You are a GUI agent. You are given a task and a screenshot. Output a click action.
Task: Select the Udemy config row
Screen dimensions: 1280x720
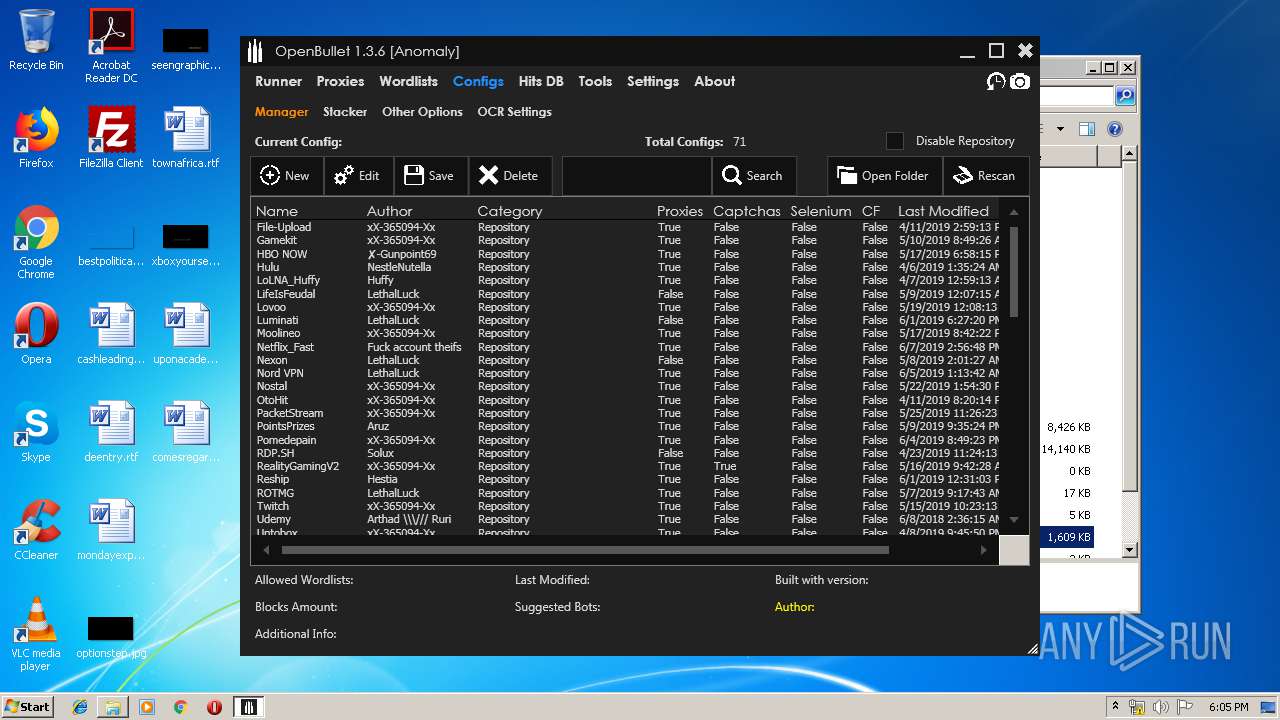(x=627, y=519)
